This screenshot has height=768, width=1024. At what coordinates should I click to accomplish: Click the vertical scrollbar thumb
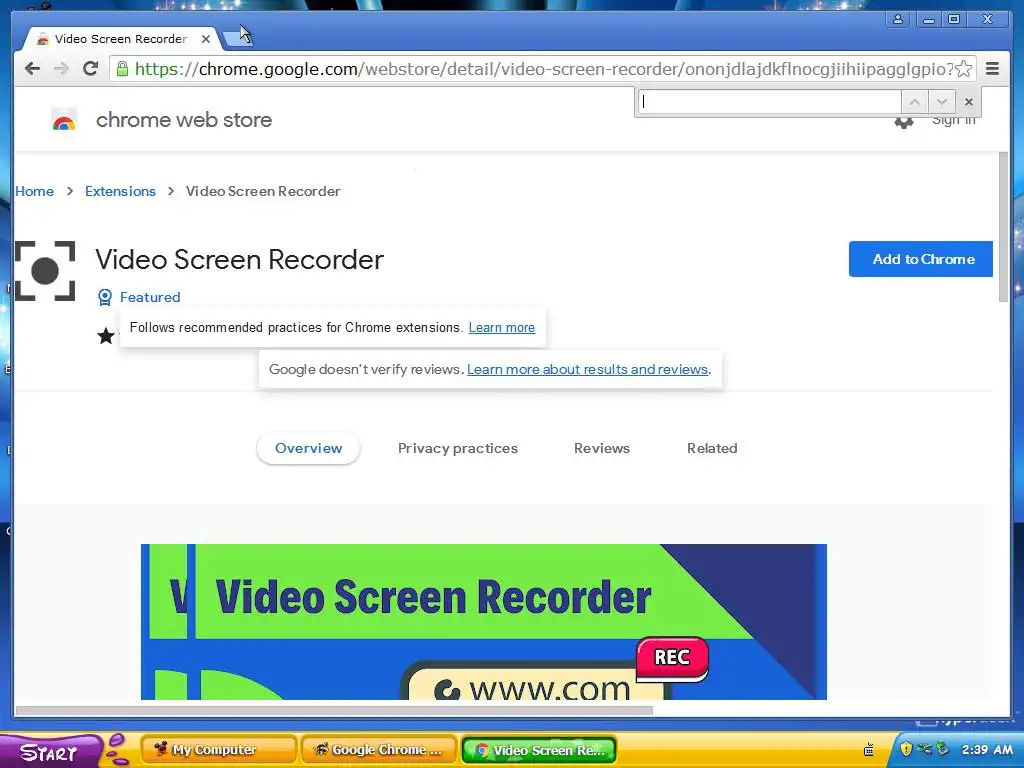[1004, 227]
